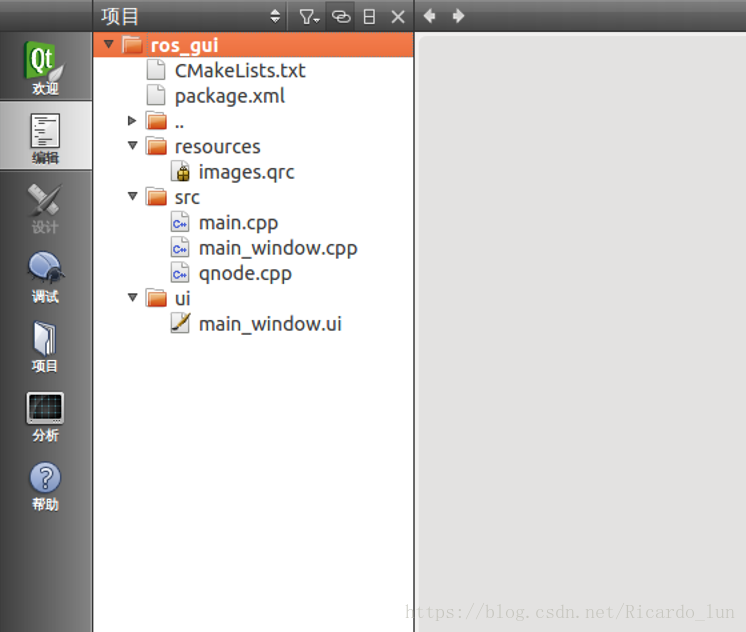Open the Analyze mode (分析)

pos(46,416)
